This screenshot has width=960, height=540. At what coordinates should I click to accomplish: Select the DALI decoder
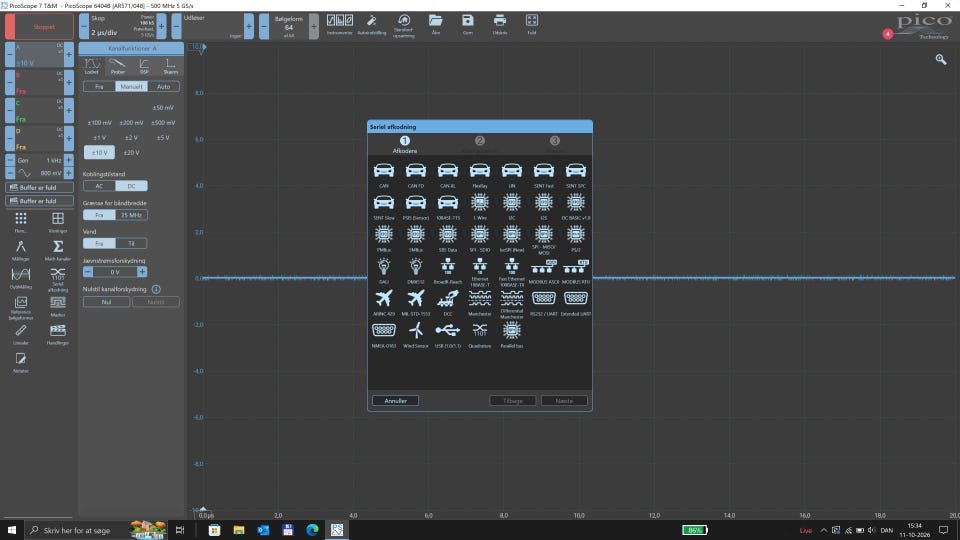(384, 266)
